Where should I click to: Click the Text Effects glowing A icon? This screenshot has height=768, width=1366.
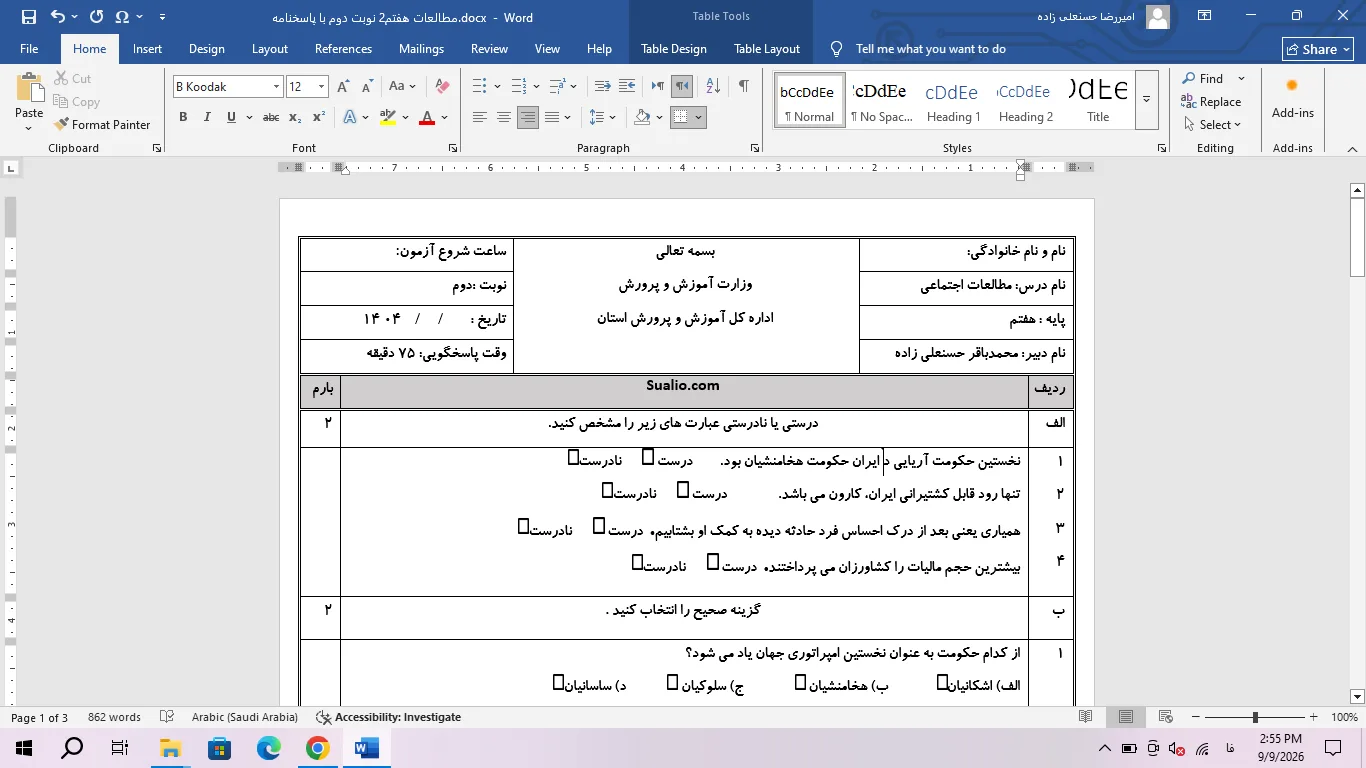(350, 117)
